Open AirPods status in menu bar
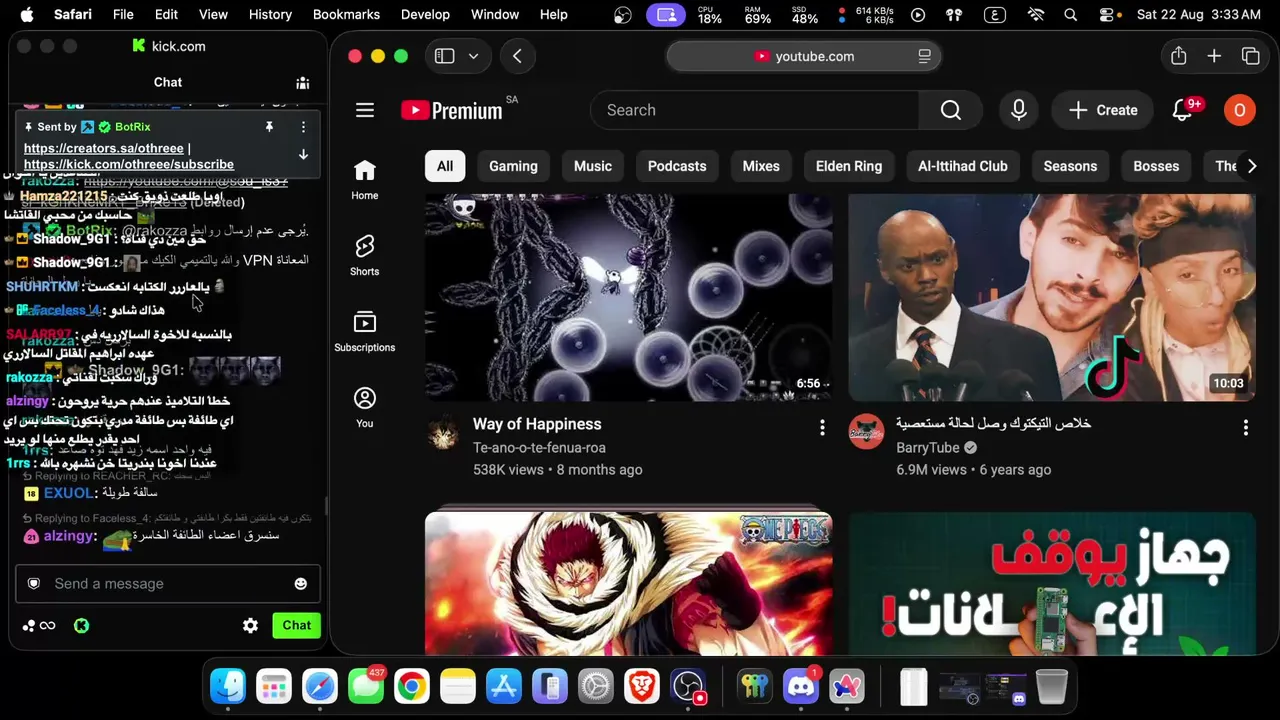The width and height of the screenshot is (1280, 720). (953, 15)
